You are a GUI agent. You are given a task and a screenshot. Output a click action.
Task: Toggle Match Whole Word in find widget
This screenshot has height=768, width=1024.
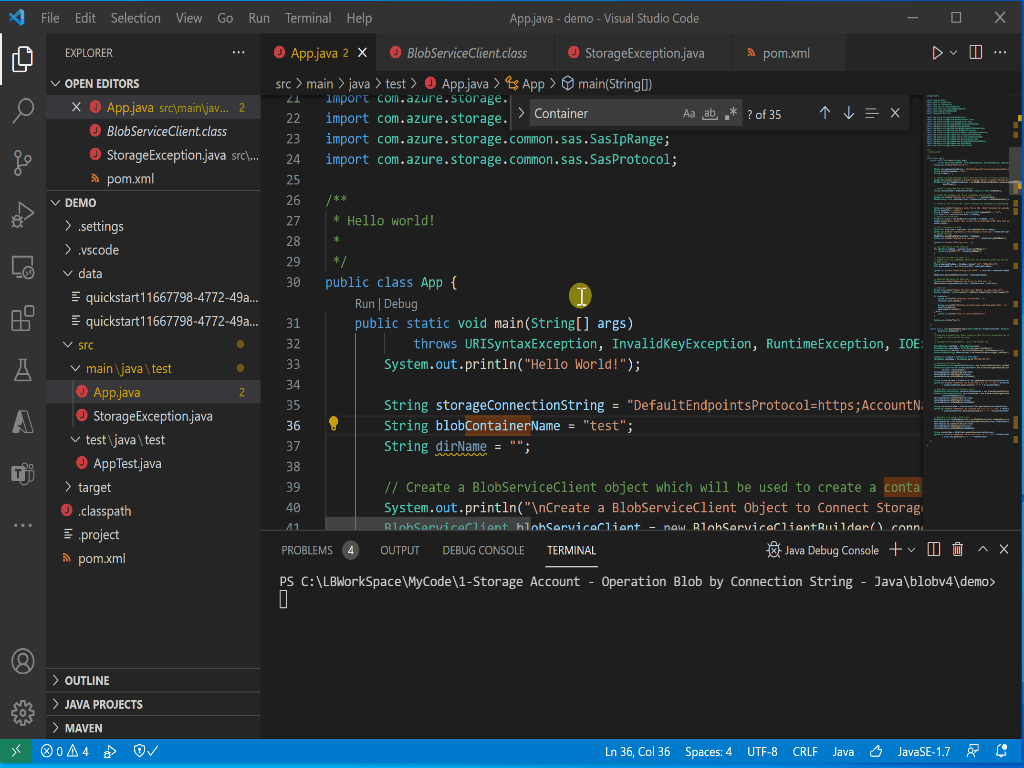(710, 114)
